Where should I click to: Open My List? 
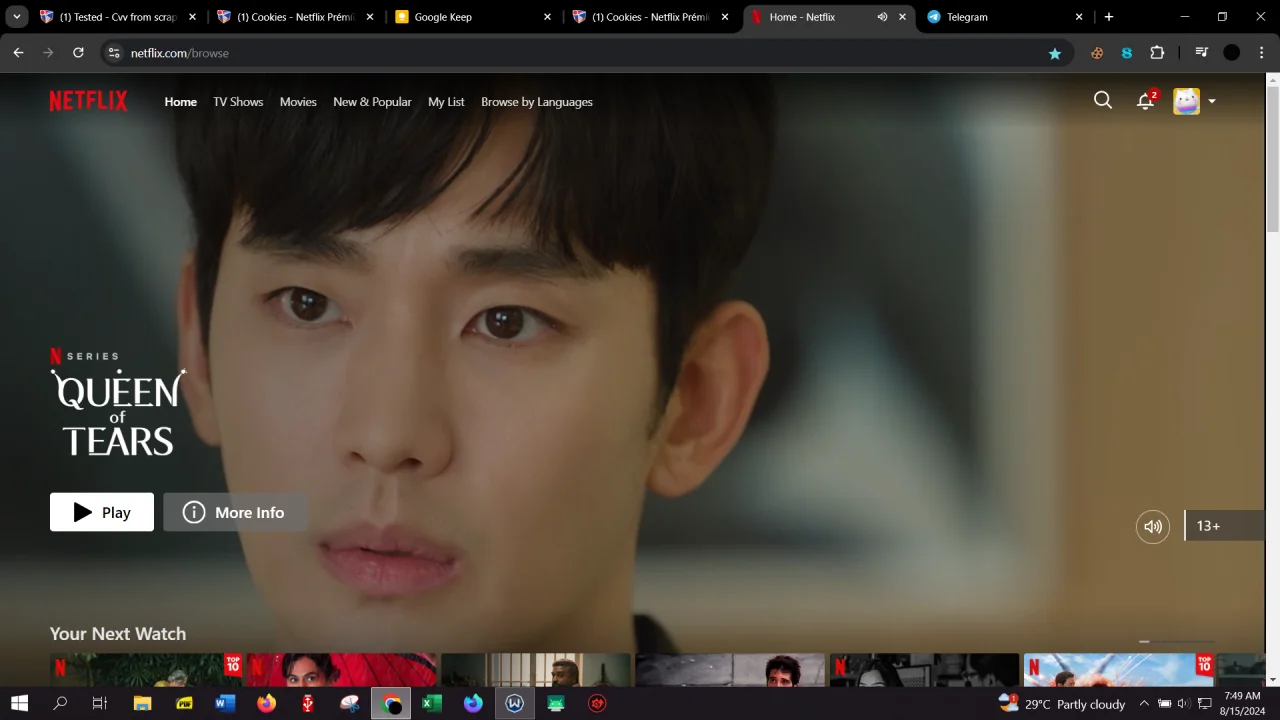point(446,102)
